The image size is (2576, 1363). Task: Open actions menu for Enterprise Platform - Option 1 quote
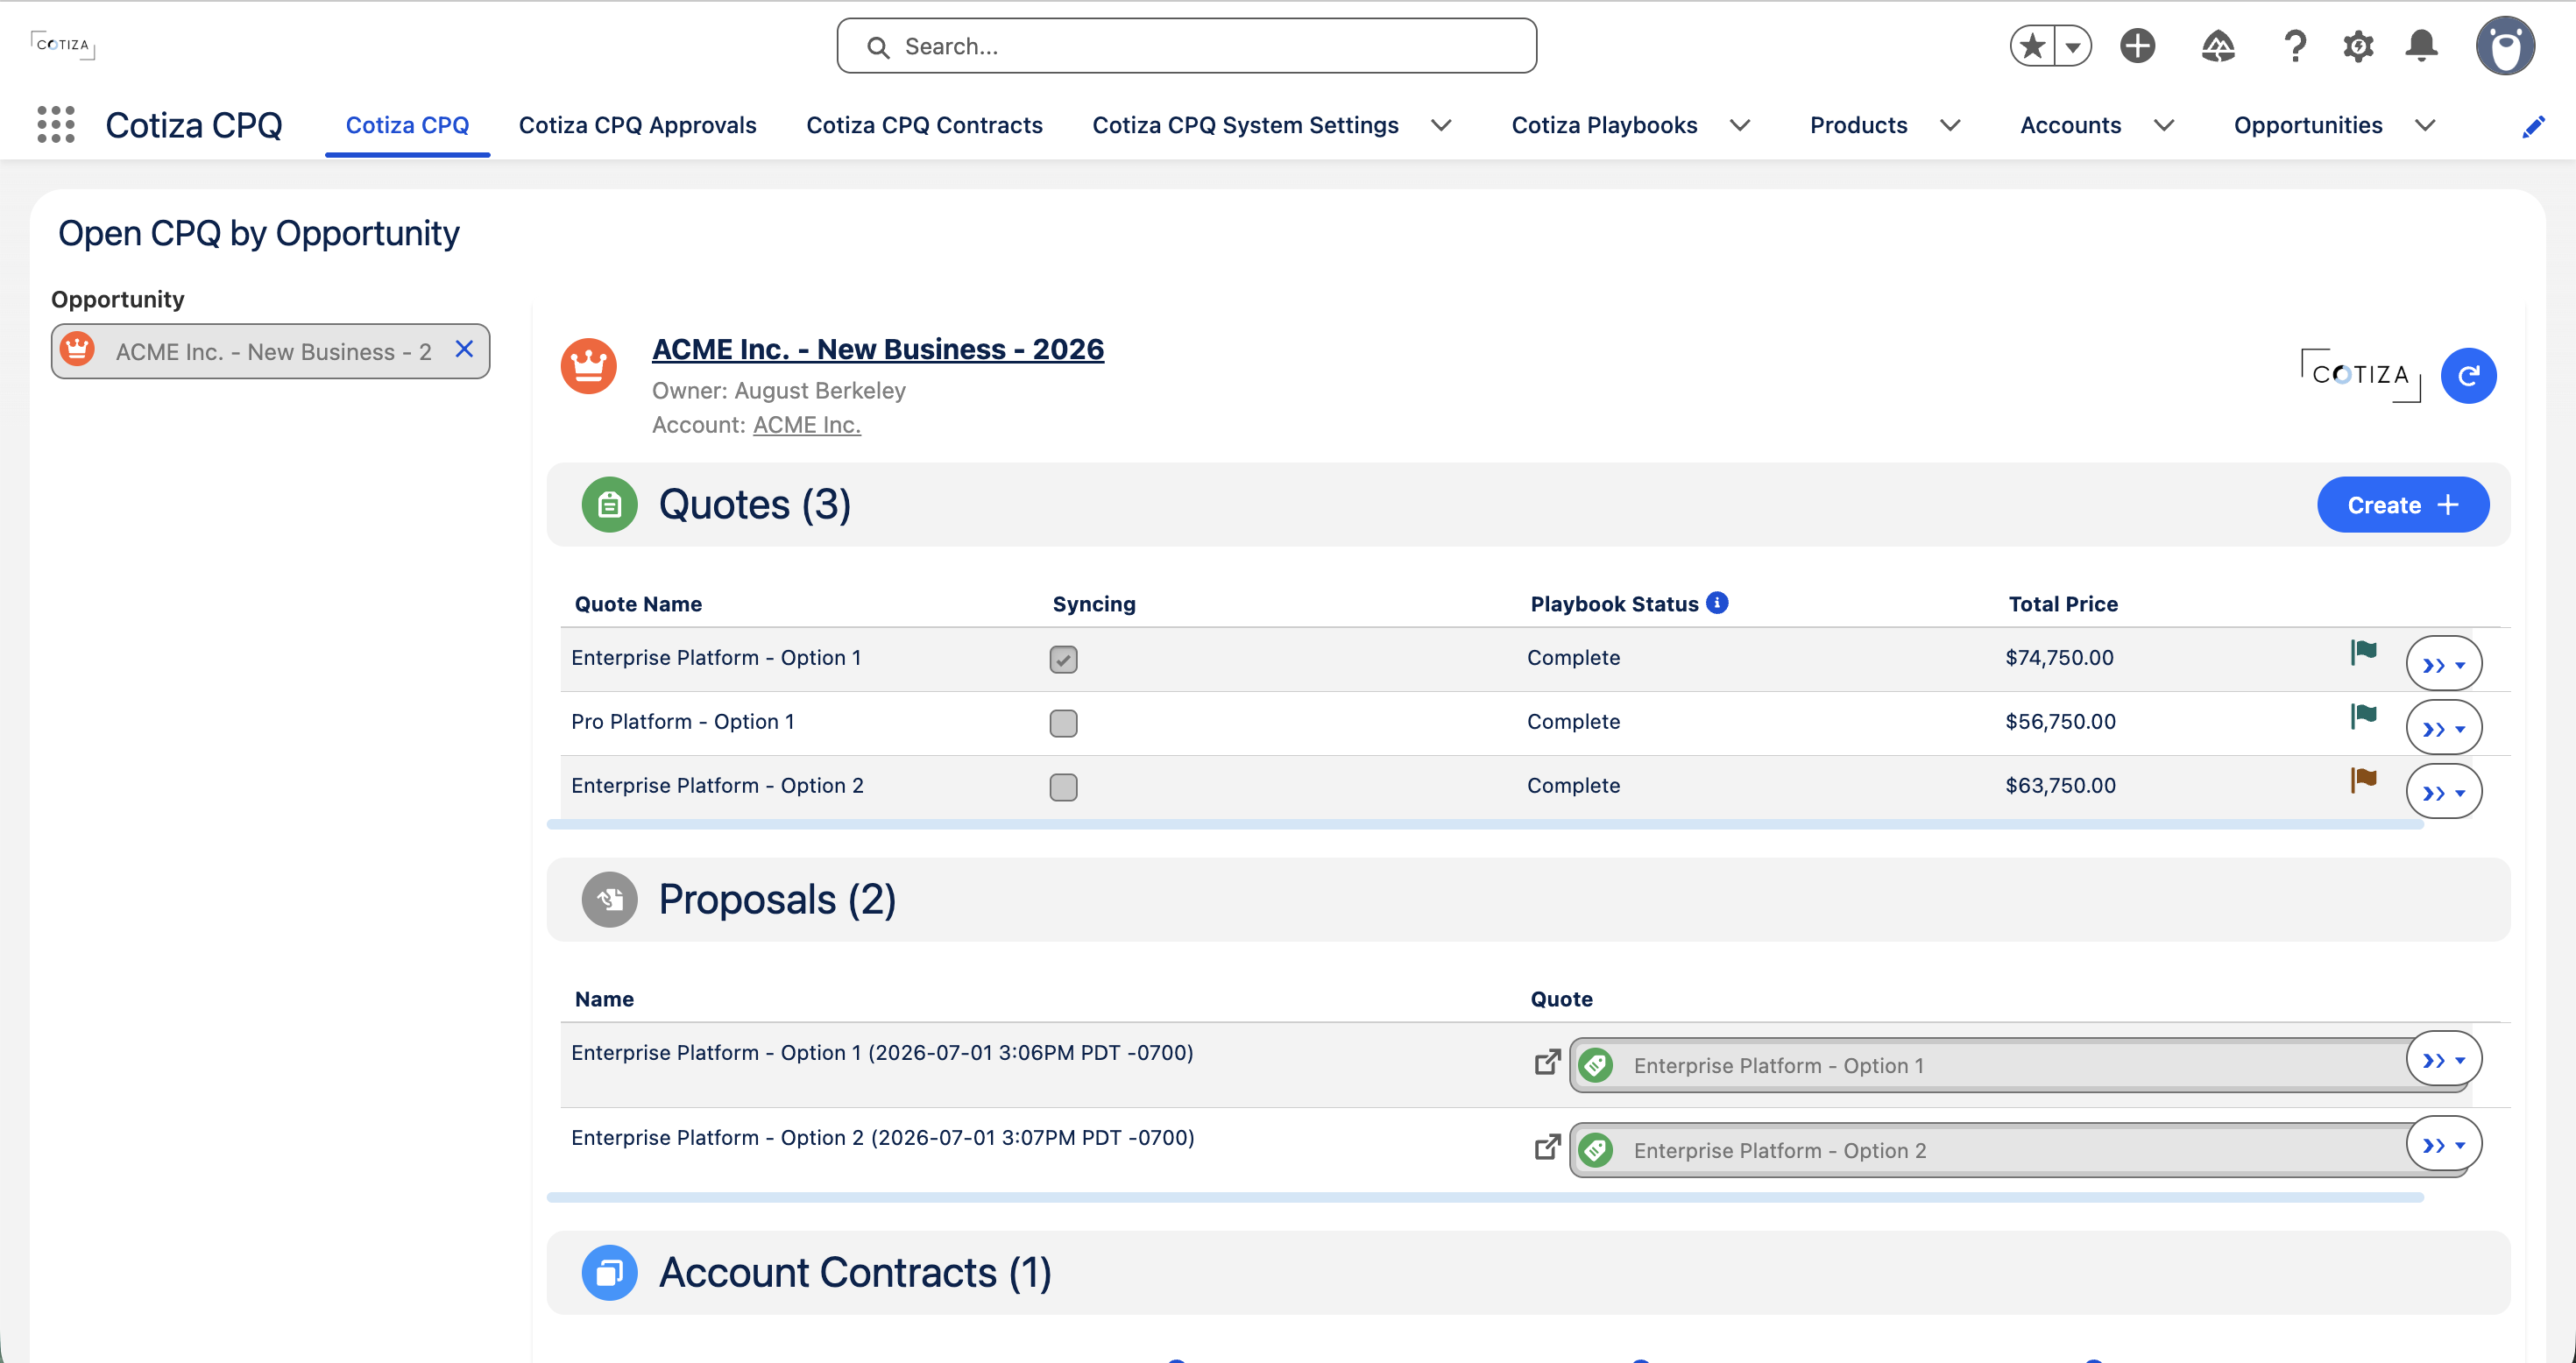[x=2443, y=664]
